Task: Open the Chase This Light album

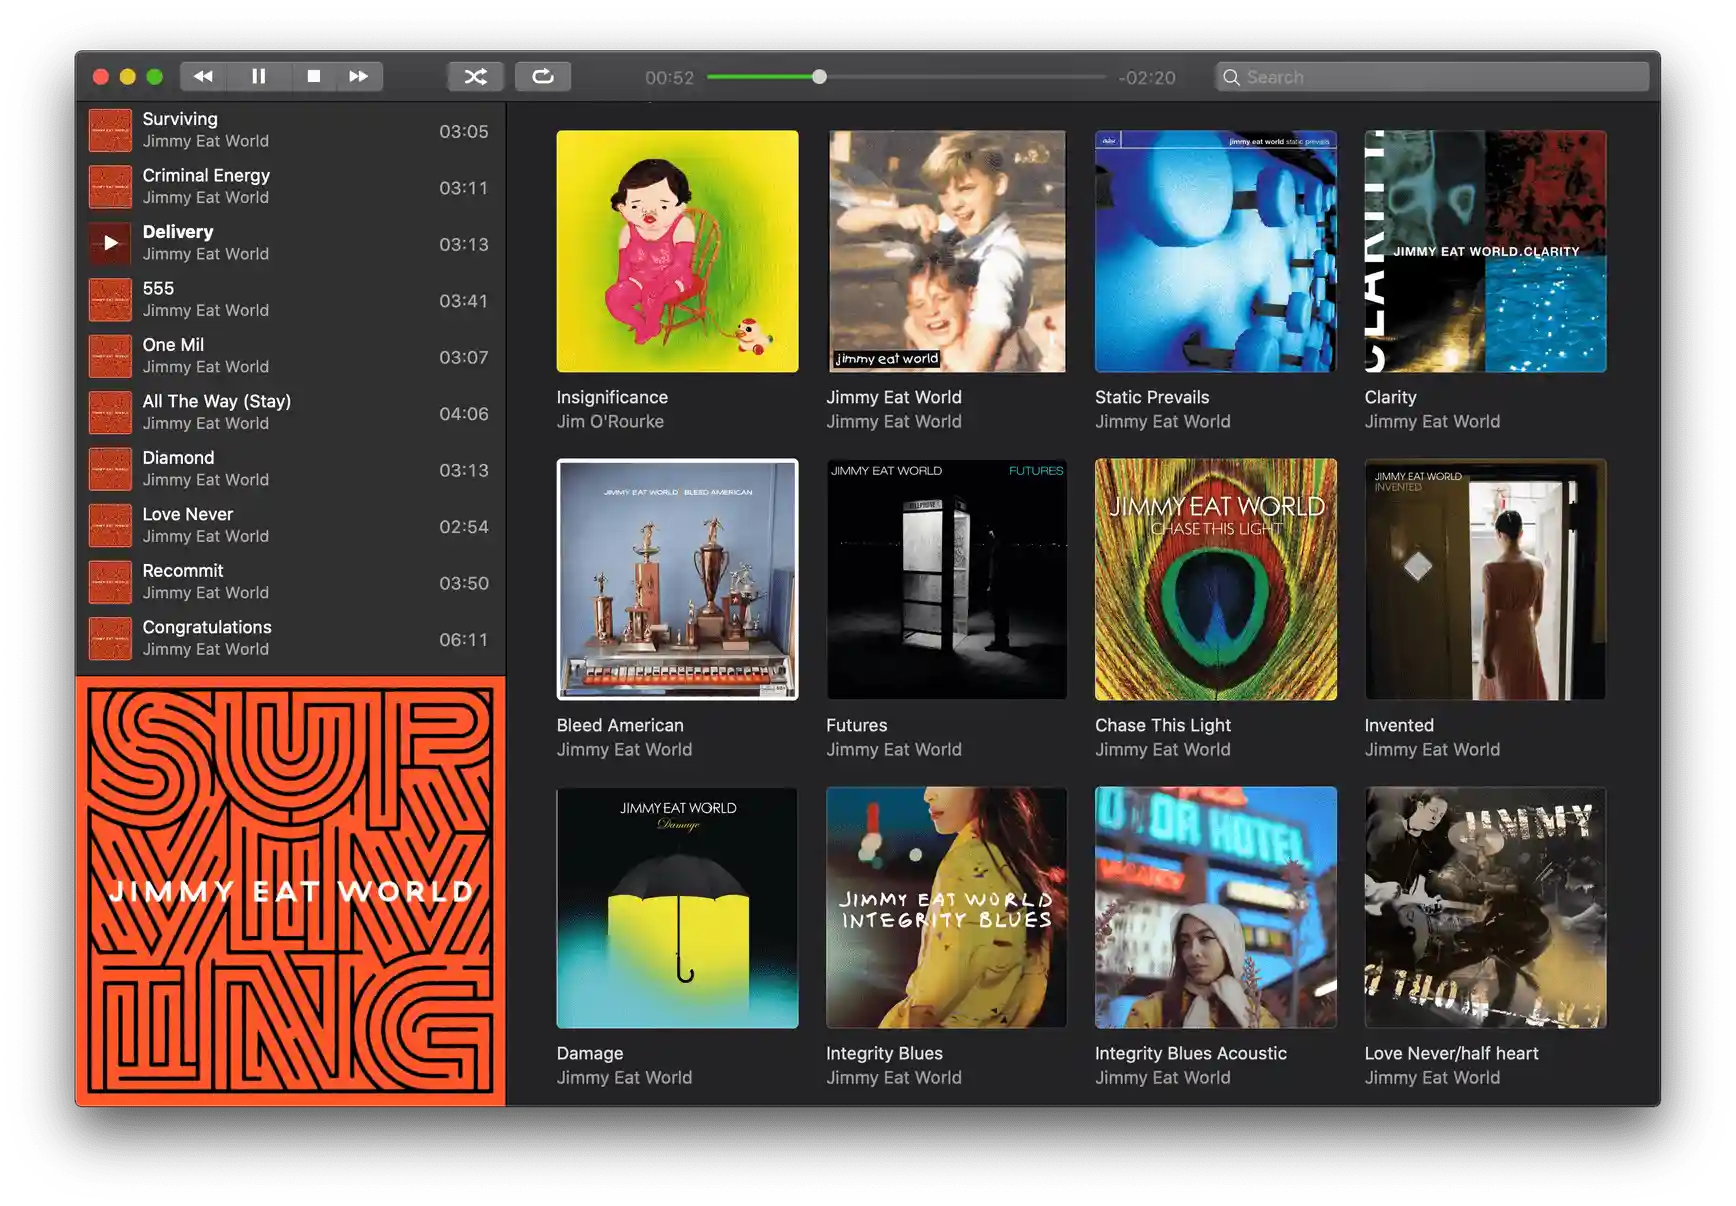Action: [x=1216, y=579]
